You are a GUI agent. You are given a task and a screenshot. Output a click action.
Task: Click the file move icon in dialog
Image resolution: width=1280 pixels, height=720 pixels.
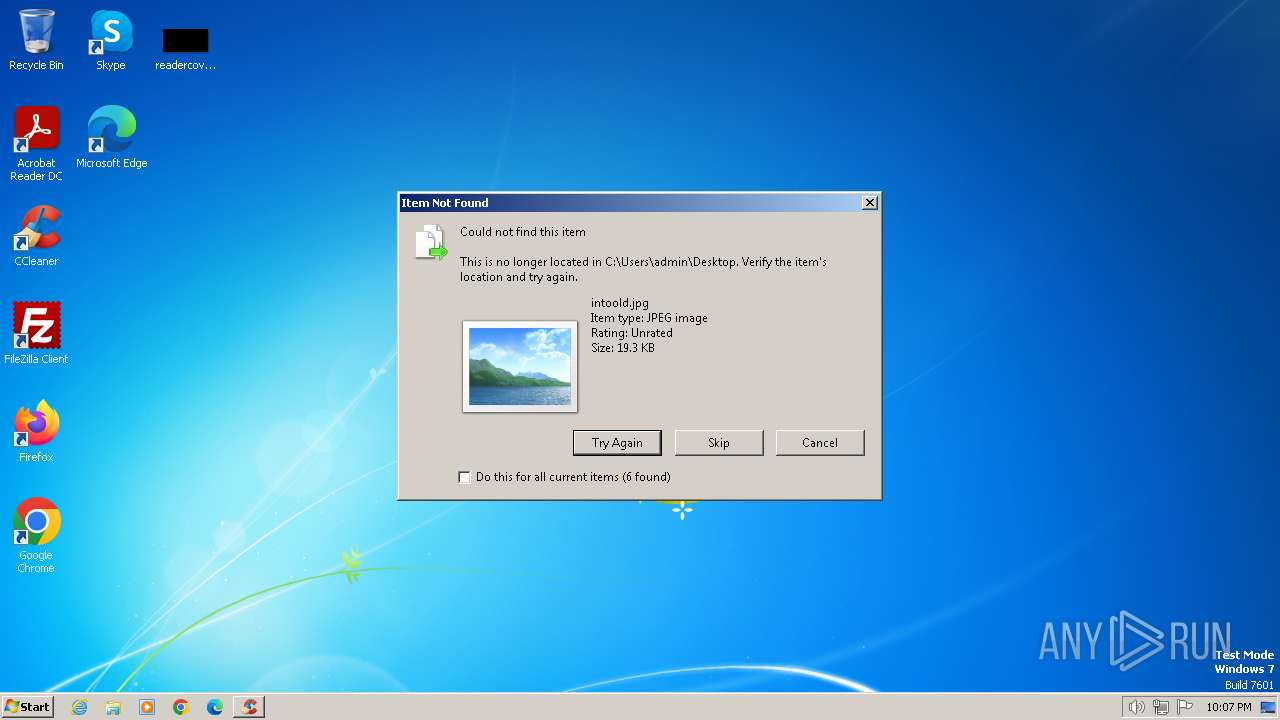pyautogui.click(x=431, y=243)
